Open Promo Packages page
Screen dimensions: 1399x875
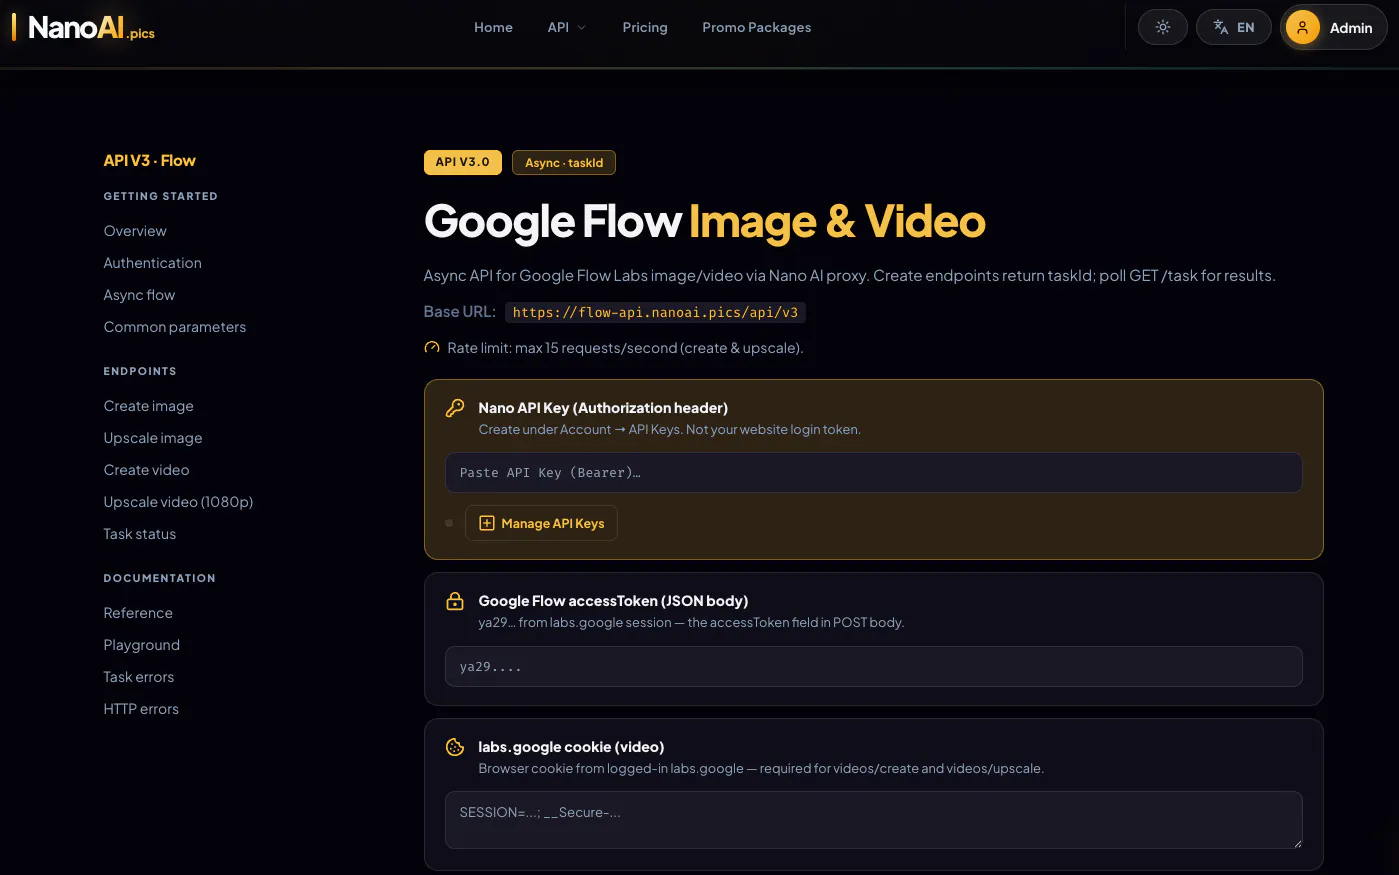click(757, 27)
